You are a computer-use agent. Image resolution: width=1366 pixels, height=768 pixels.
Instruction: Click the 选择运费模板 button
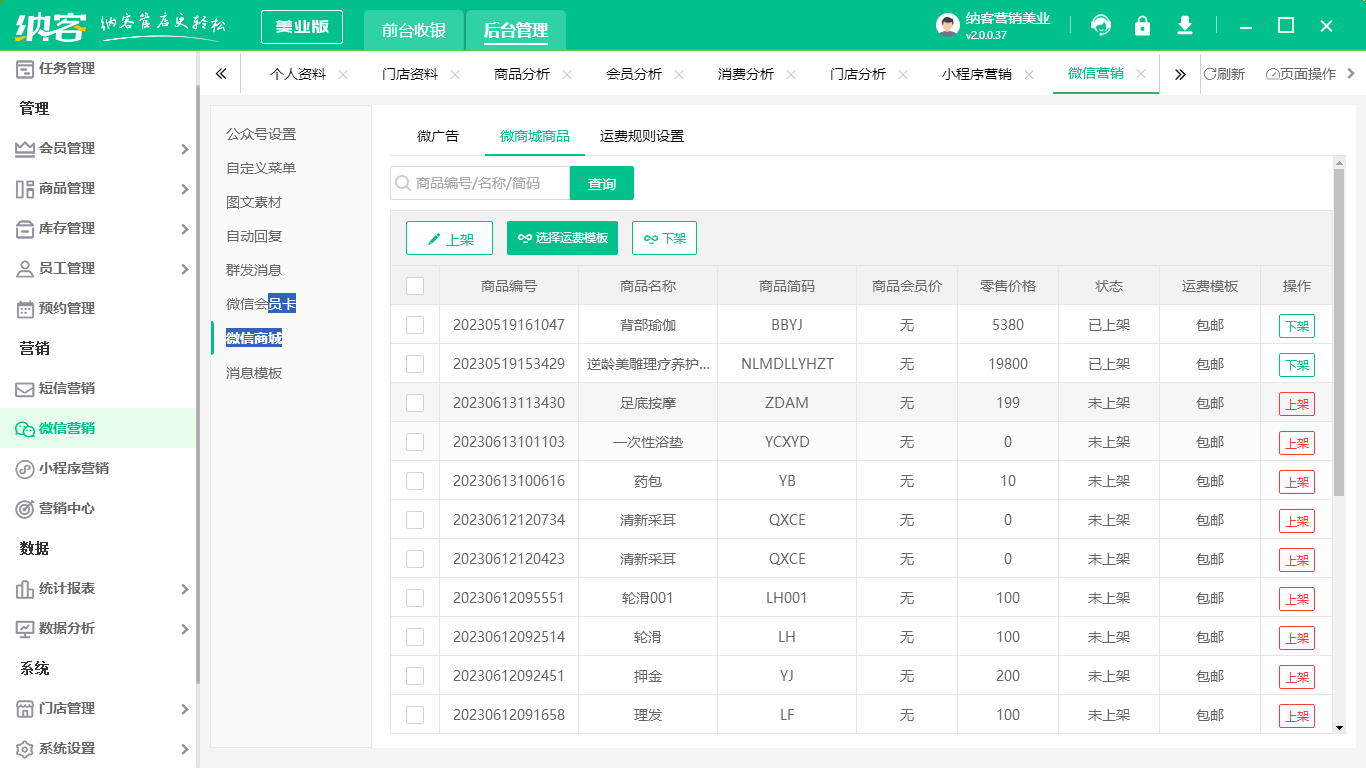coord(562,238)
